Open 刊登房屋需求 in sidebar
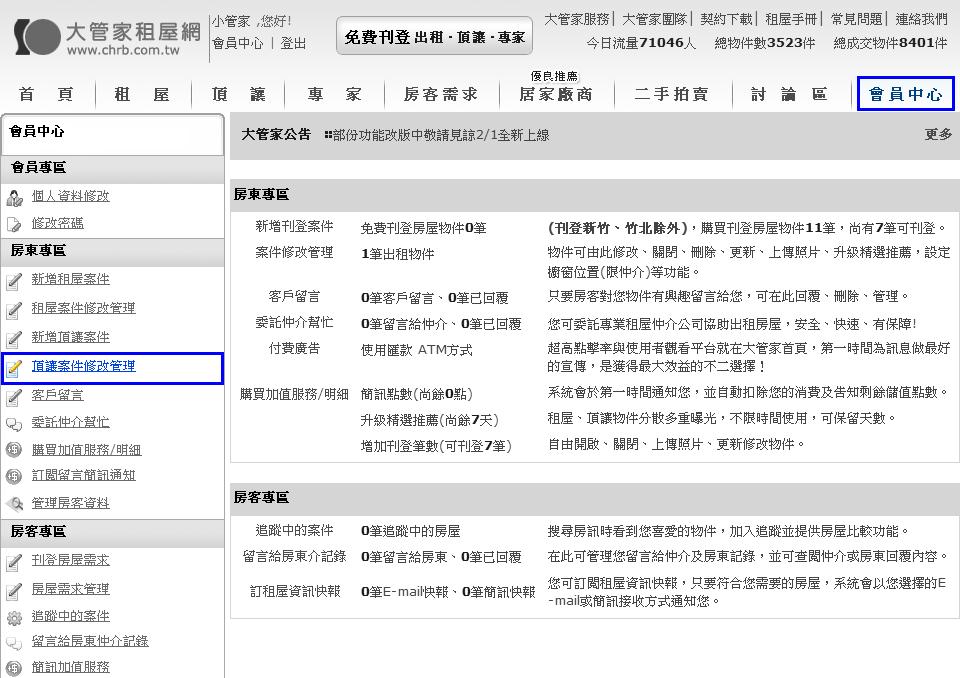This screenshot has height=678, width=960. click(70, 560)
